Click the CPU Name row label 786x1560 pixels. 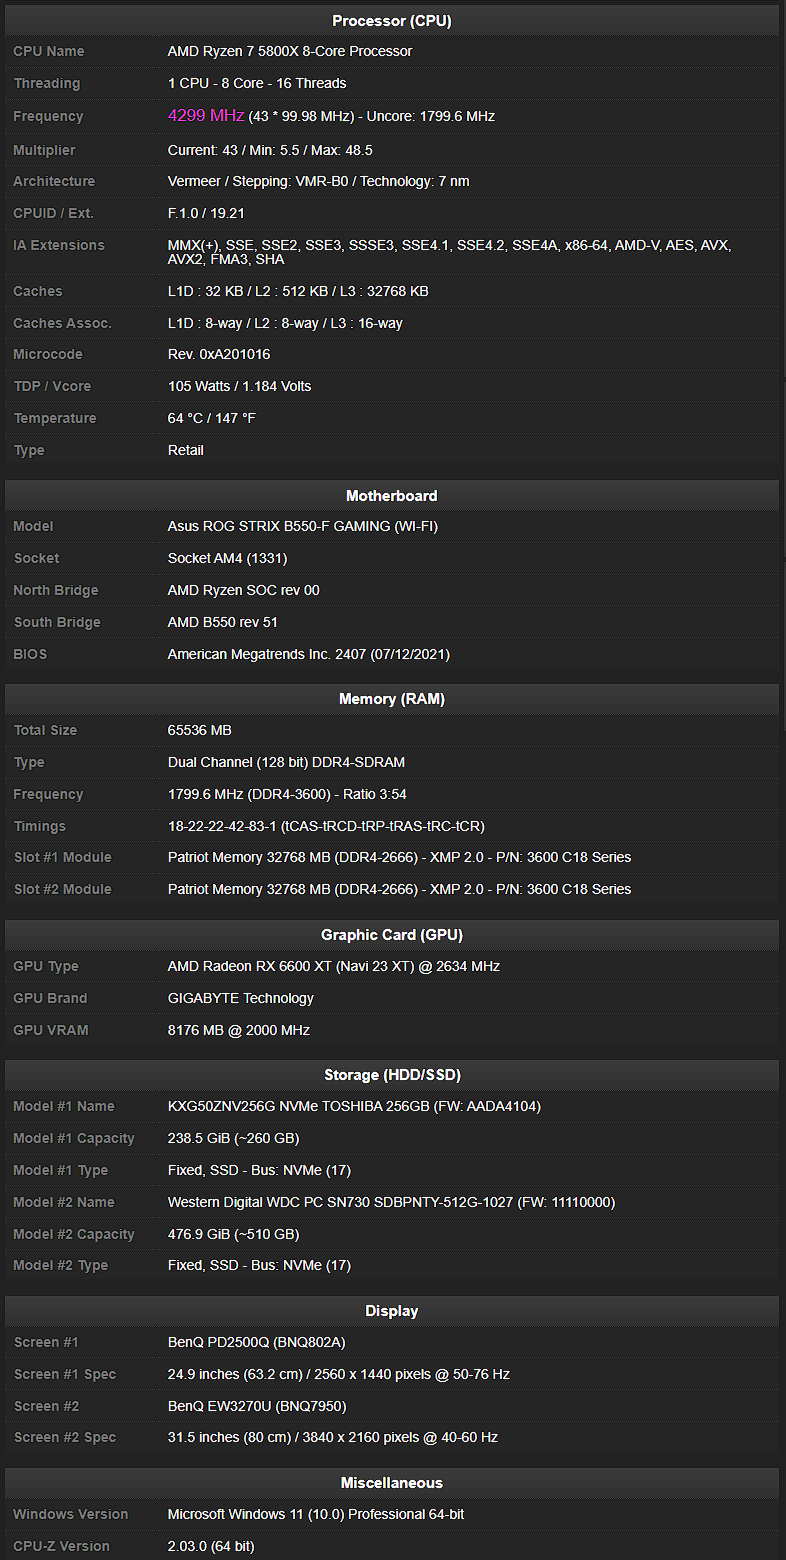click(x=49, y=51)
